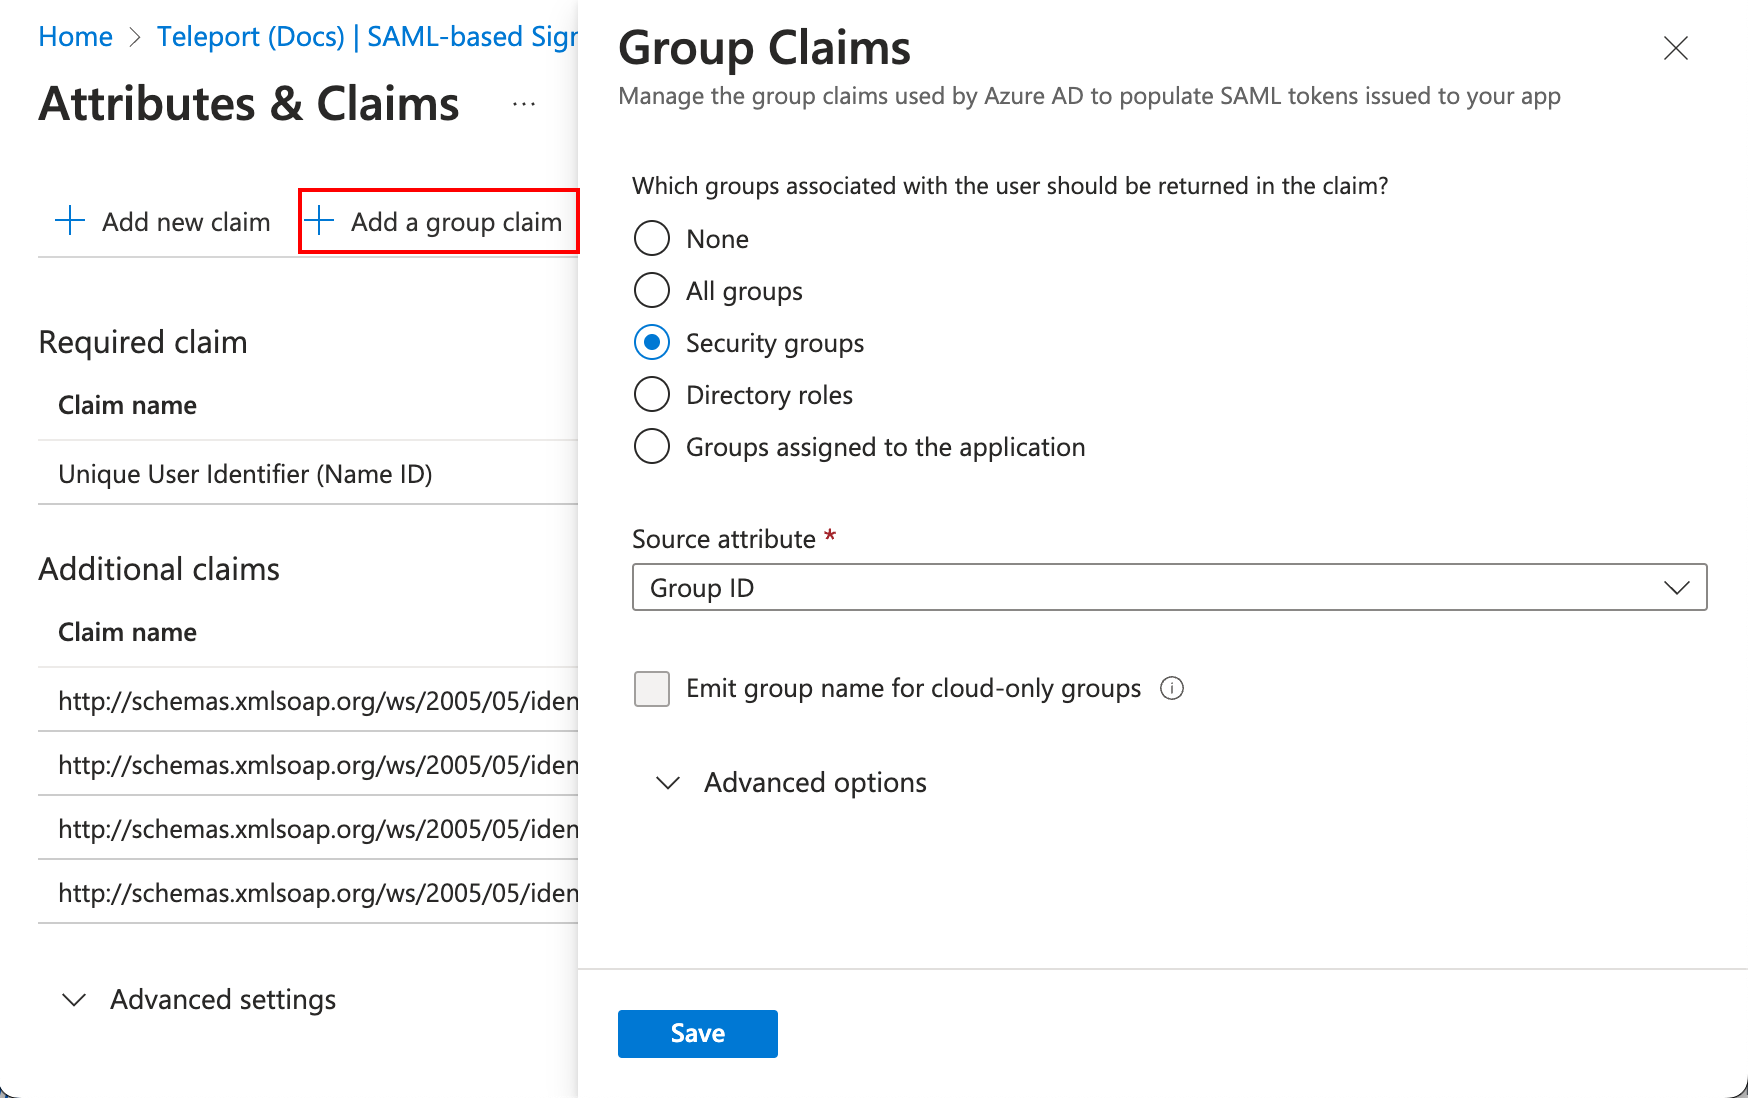1748x1098 pixels.
Task: Enable Emit group name for cloud-only groups
Action: pos(651,688)
